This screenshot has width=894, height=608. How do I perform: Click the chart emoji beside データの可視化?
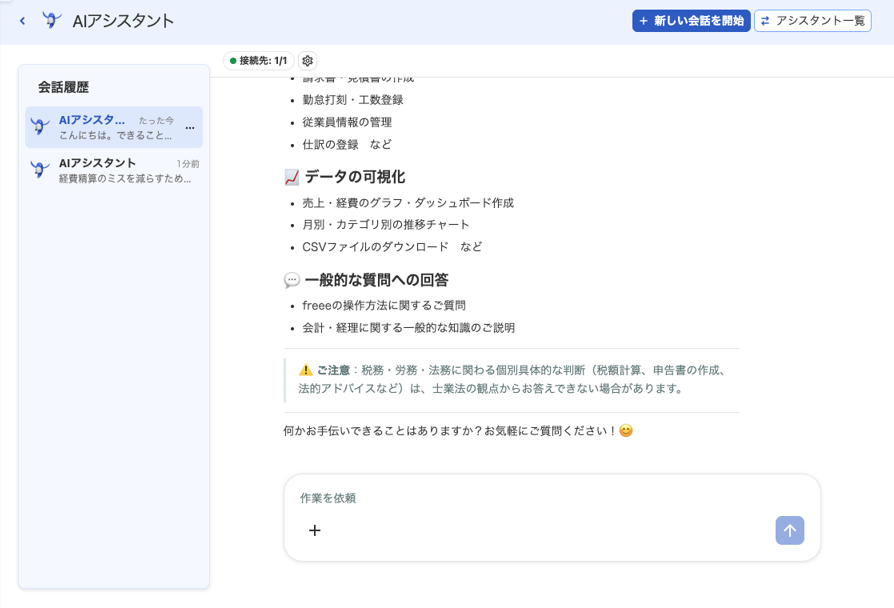point(292,177)
